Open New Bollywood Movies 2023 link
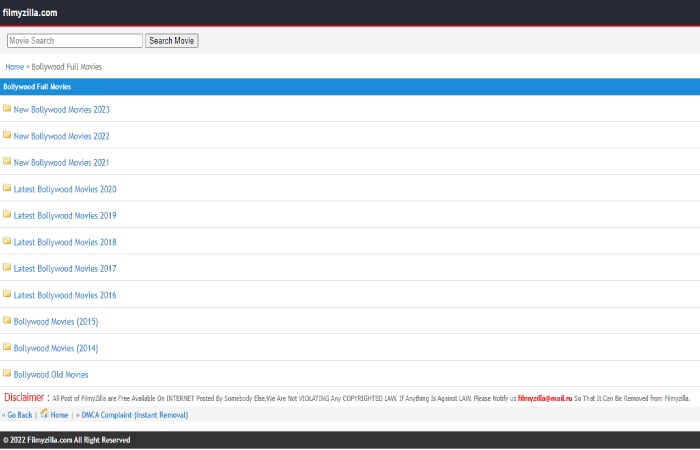 (x=62, y=110)
